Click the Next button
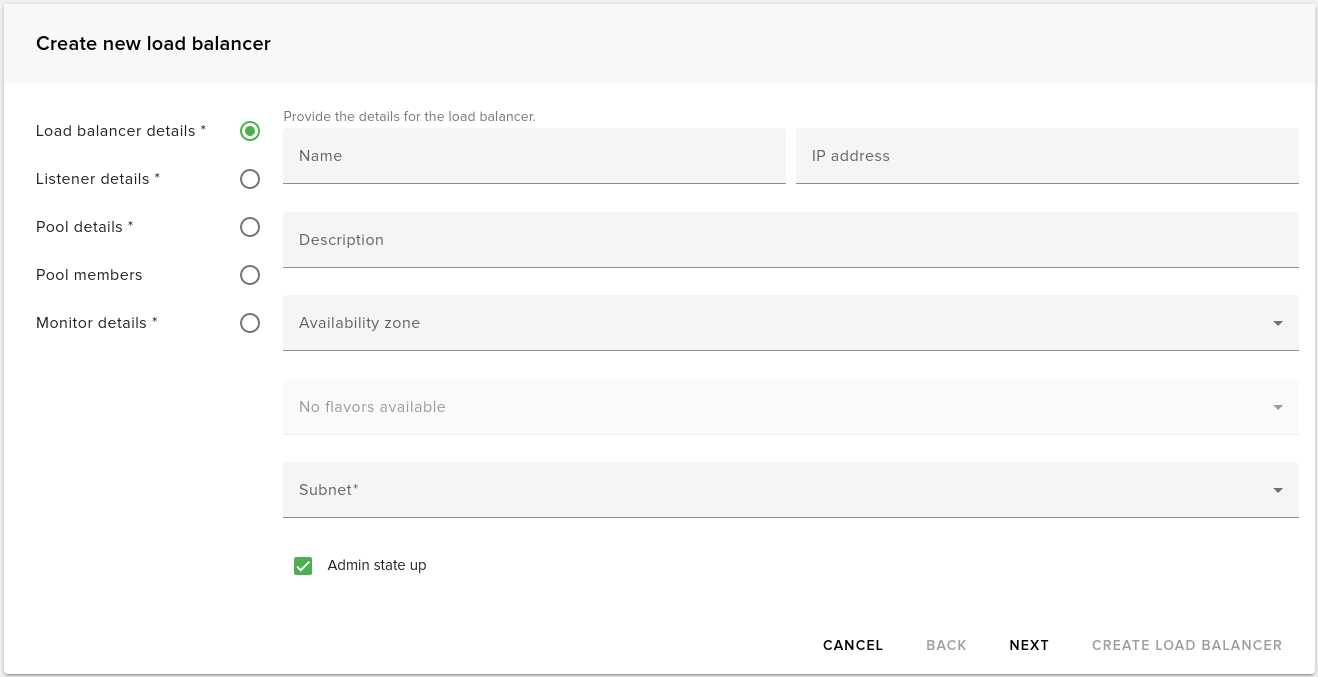Image resolution: width=1318 pixels, height=677 pixels. (x=1028, y=645)
